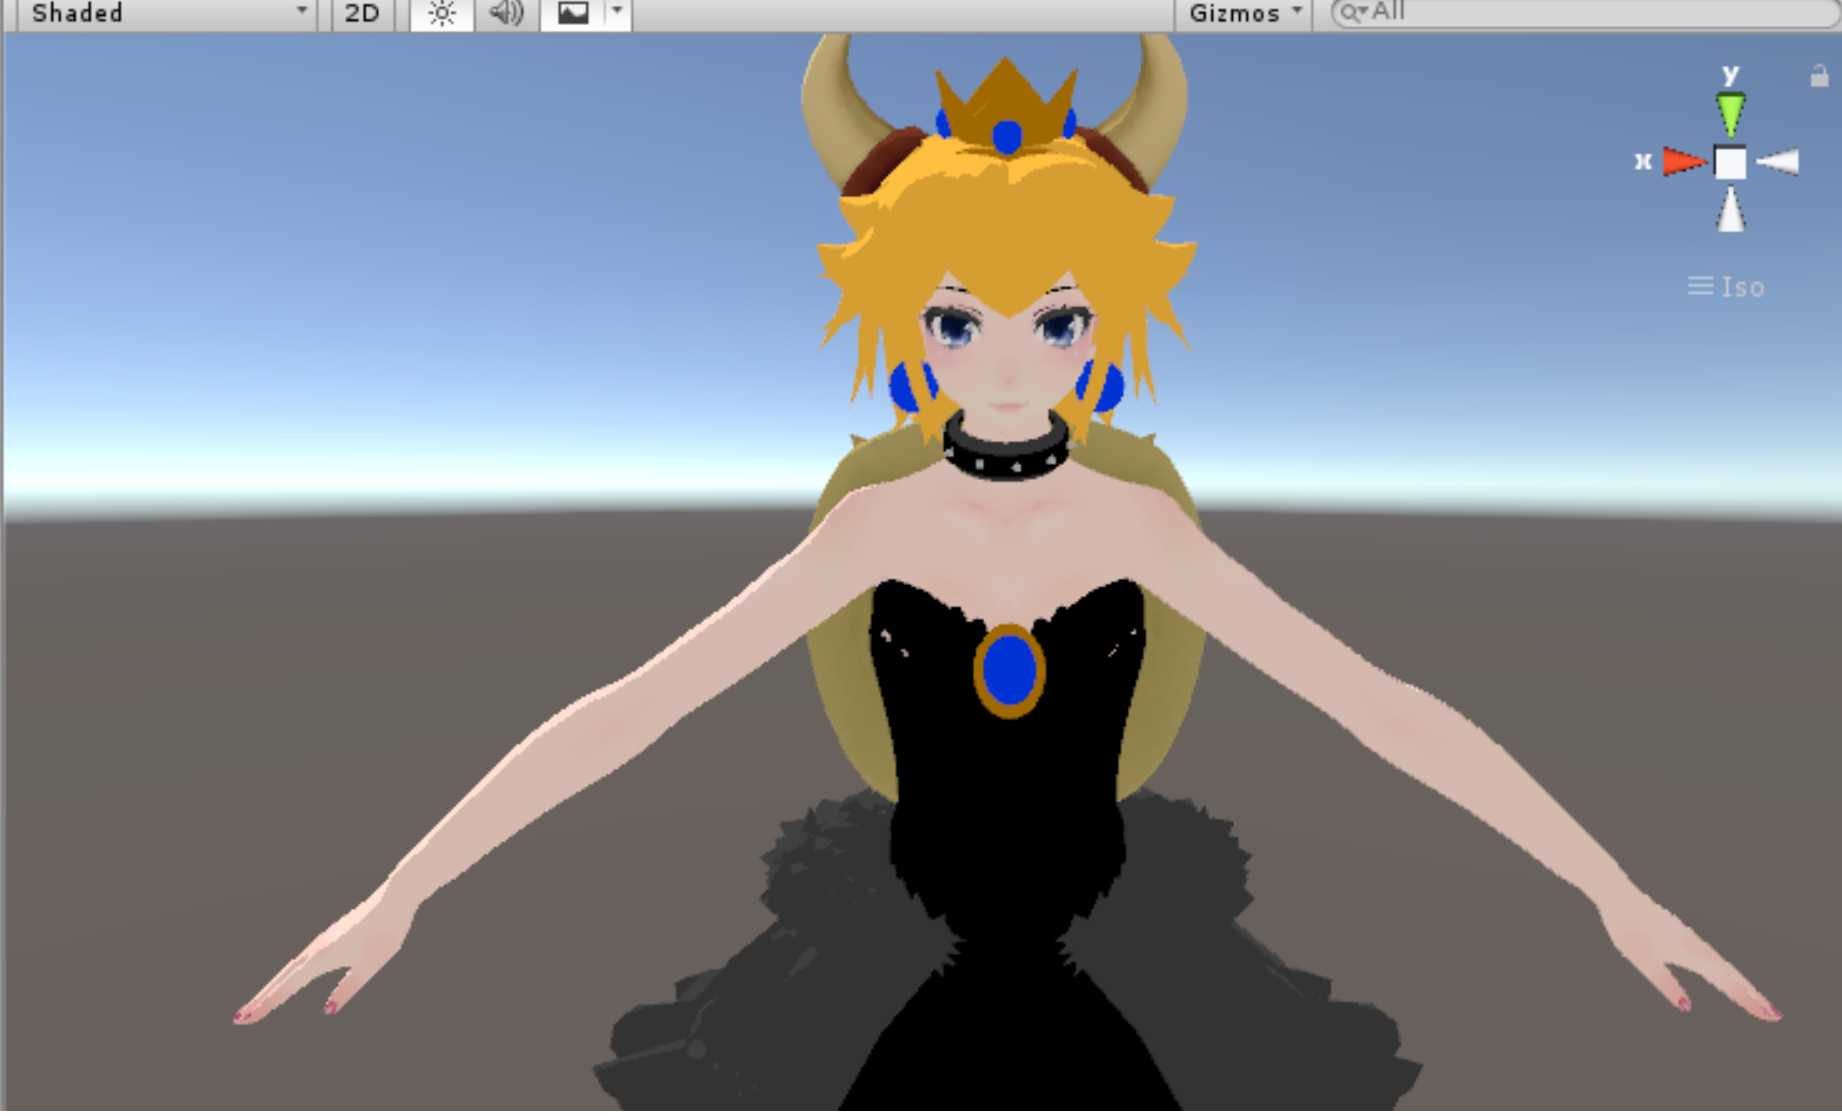Open the effects options dropdown arrow

click(617, 12)
